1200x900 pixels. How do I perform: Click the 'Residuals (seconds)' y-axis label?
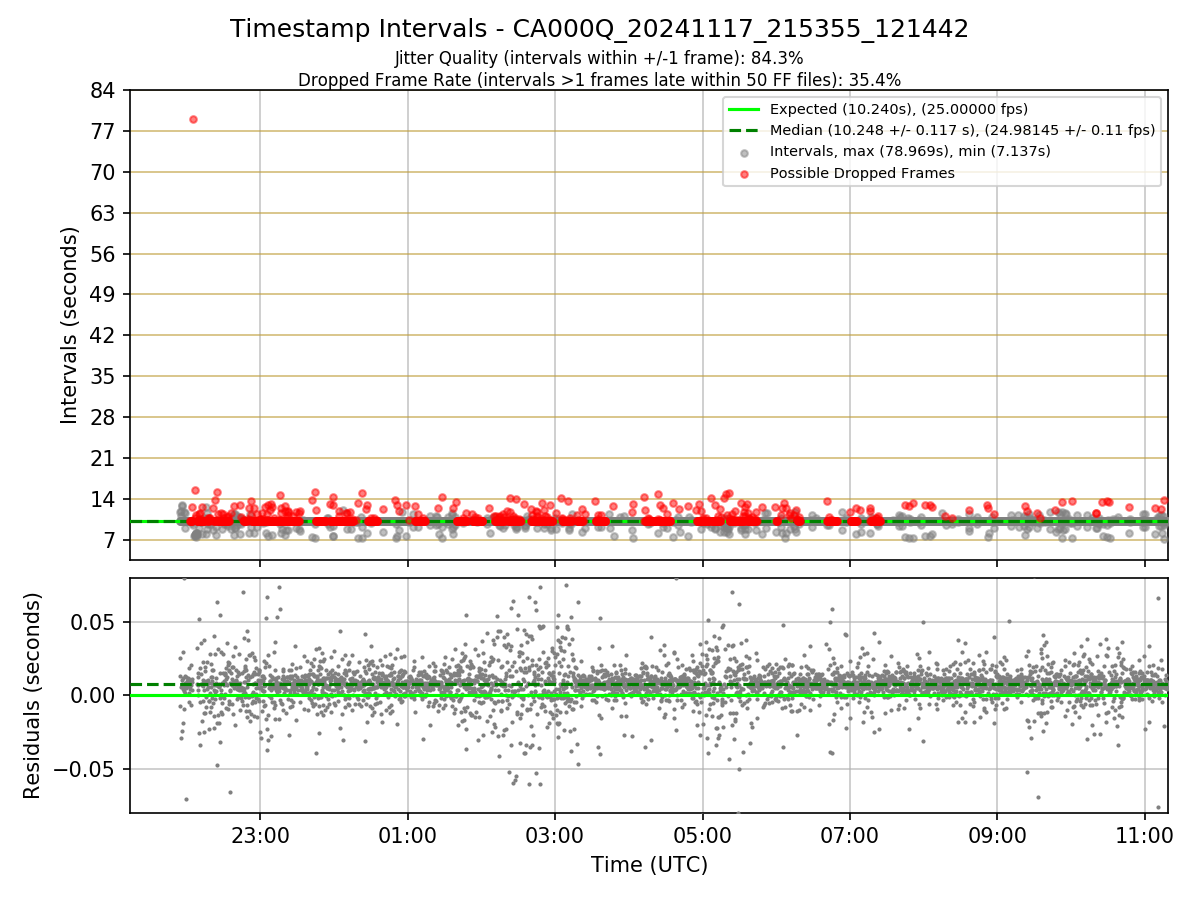[x=33, y=695]
